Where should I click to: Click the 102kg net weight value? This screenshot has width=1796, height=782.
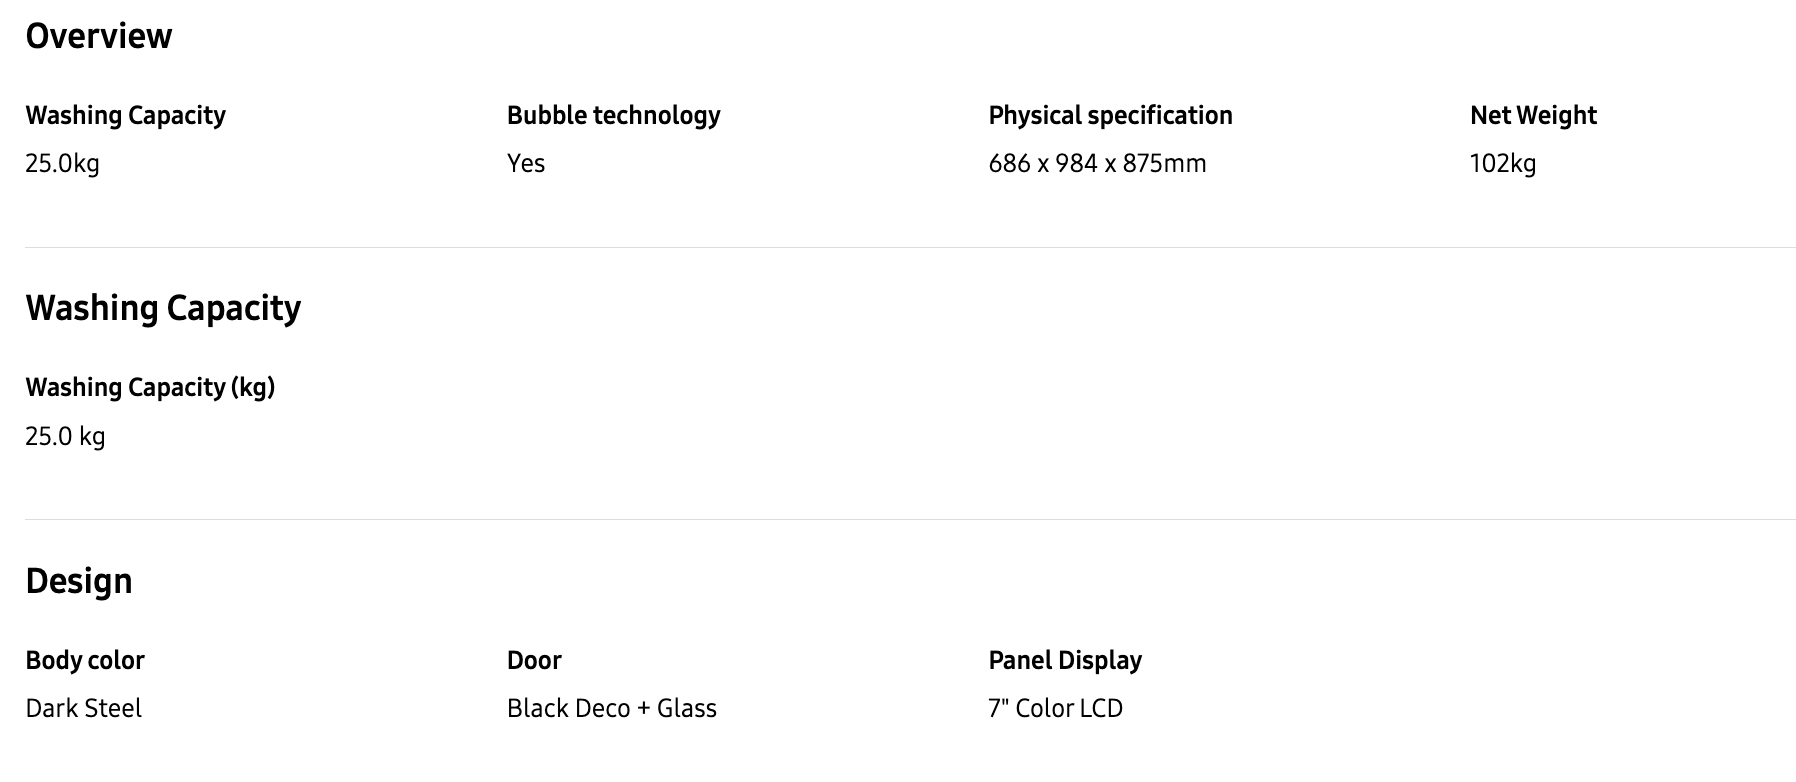(x=1503, y=164)
